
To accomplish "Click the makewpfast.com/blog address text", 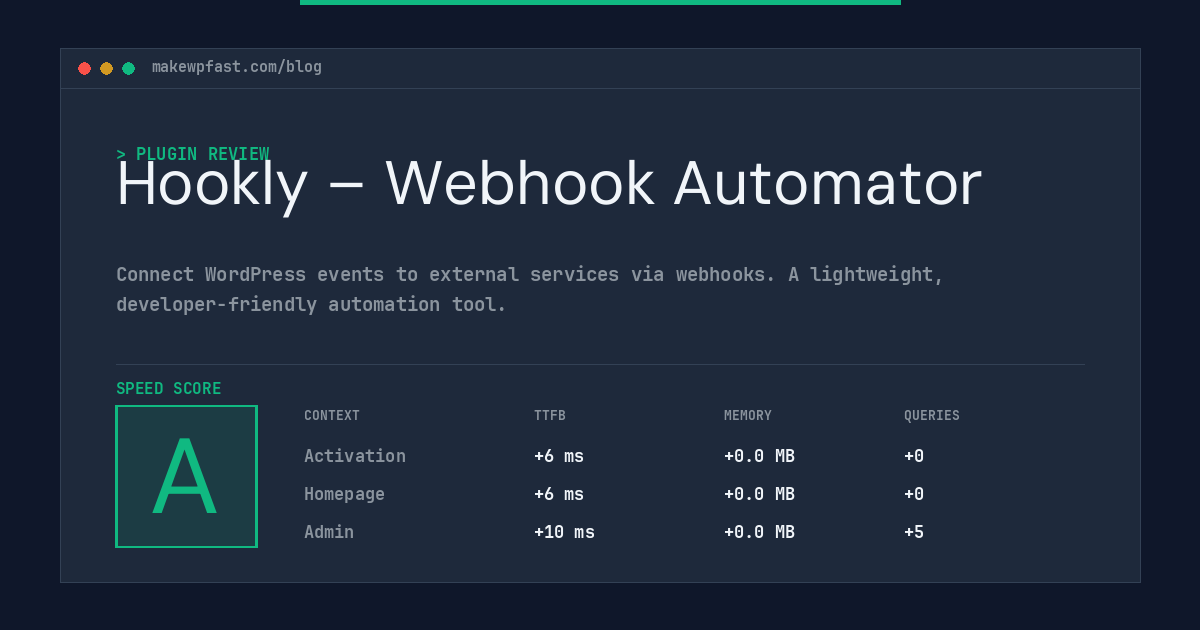I will coord(237,67).
